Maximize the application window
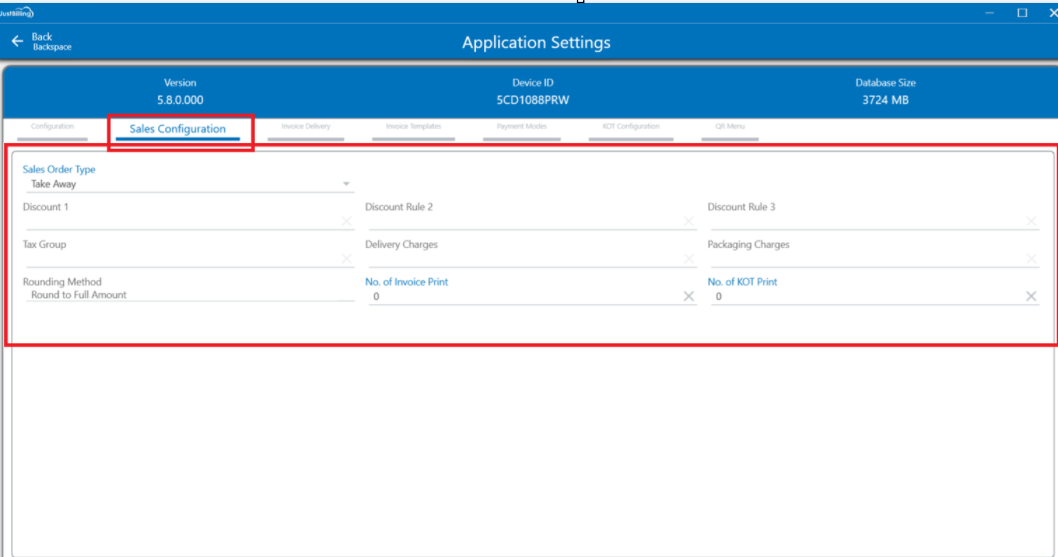The image size is (1058, 557). (1022, 13)
